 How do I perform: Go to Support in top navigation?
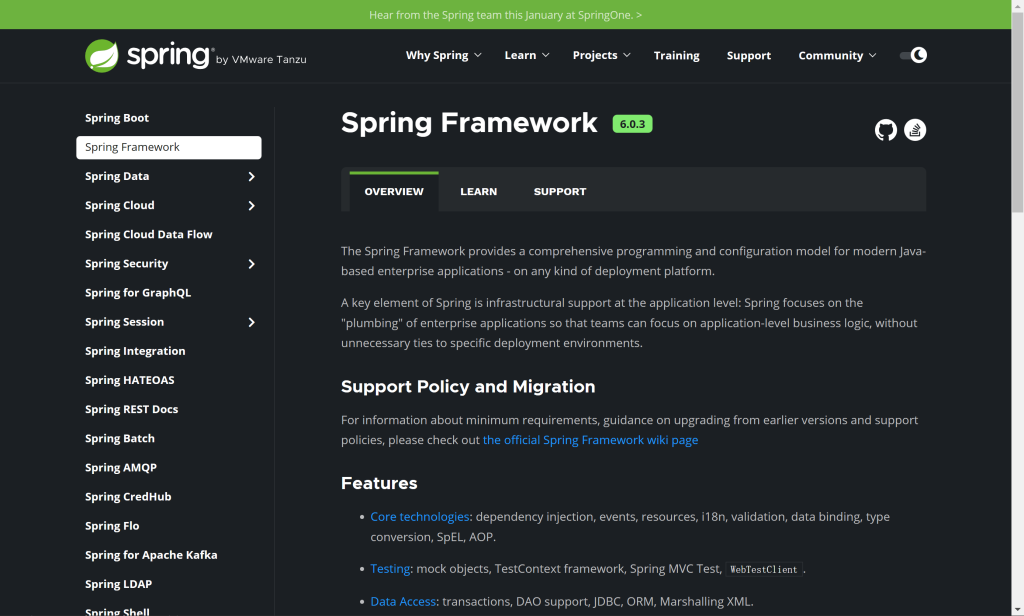coord(748,56)
